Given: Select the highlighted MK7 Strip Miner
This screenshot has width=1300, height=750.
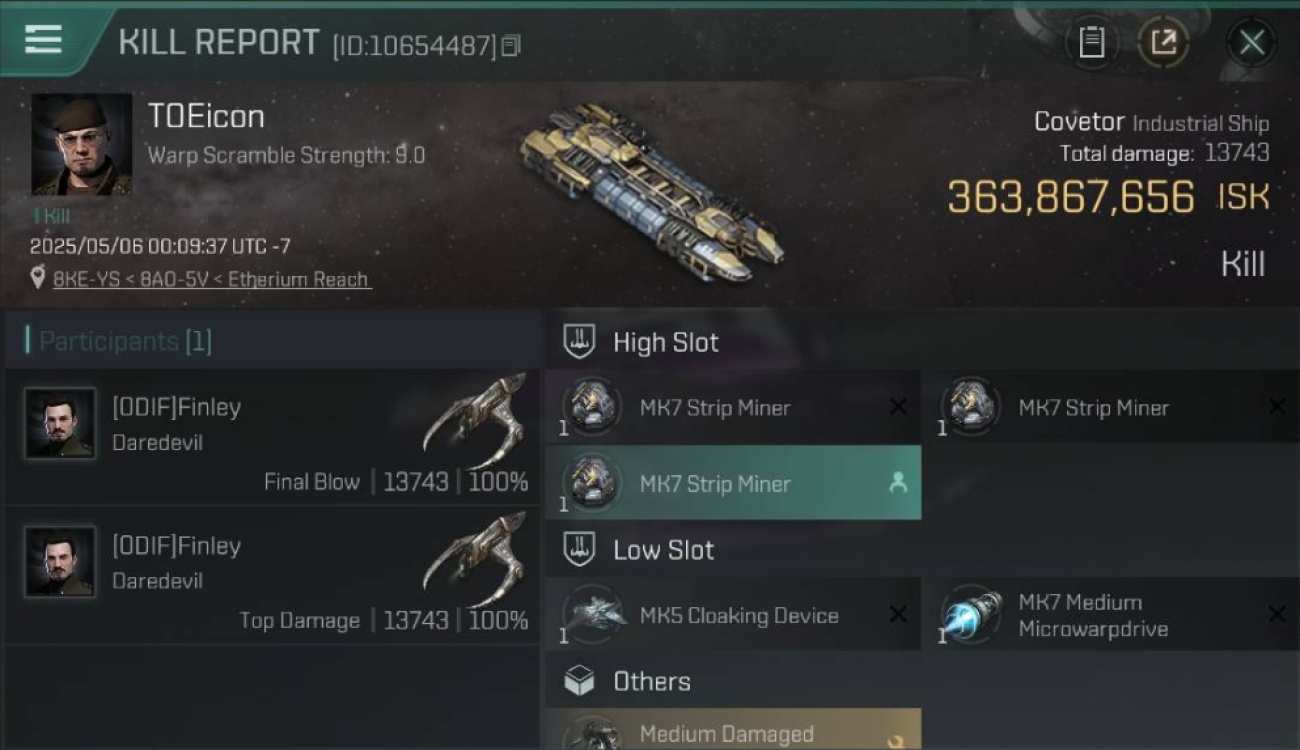Looking at the screenshot, I should pyautogui.click(x=733, y=483).
